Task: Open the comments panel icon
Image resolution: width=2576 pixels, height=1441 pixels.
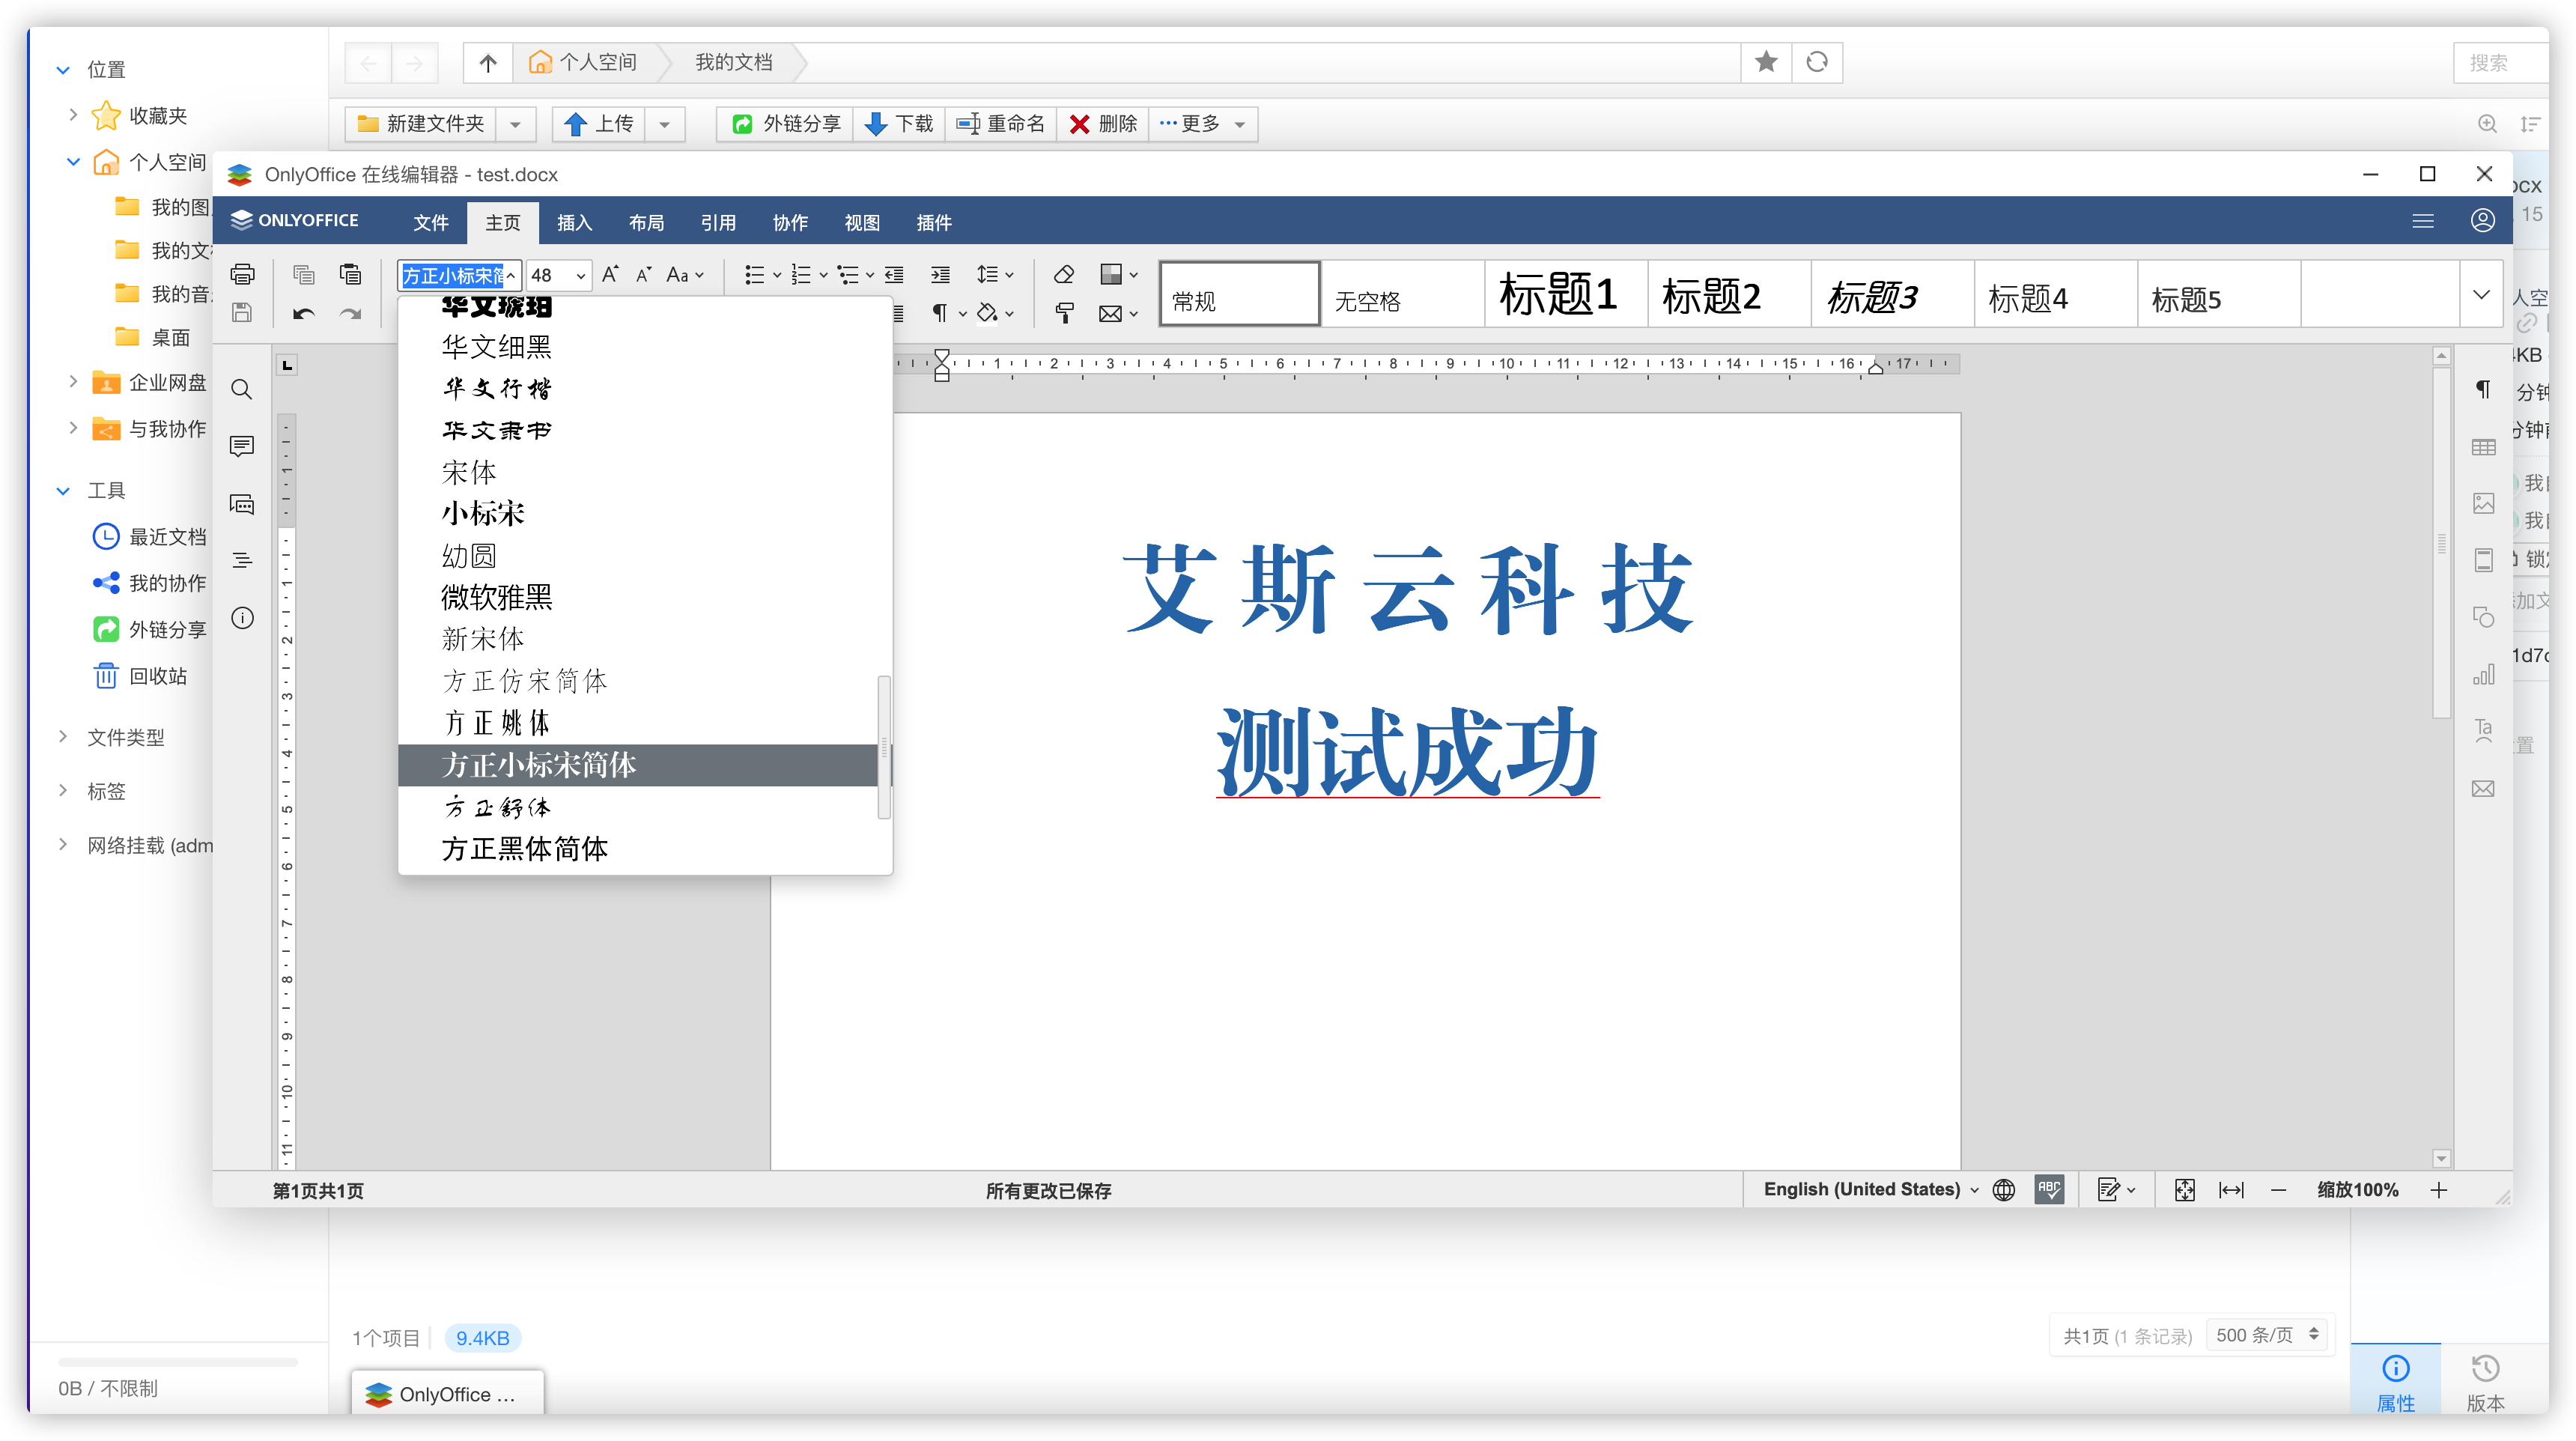Action: click(x=242, y=446)
